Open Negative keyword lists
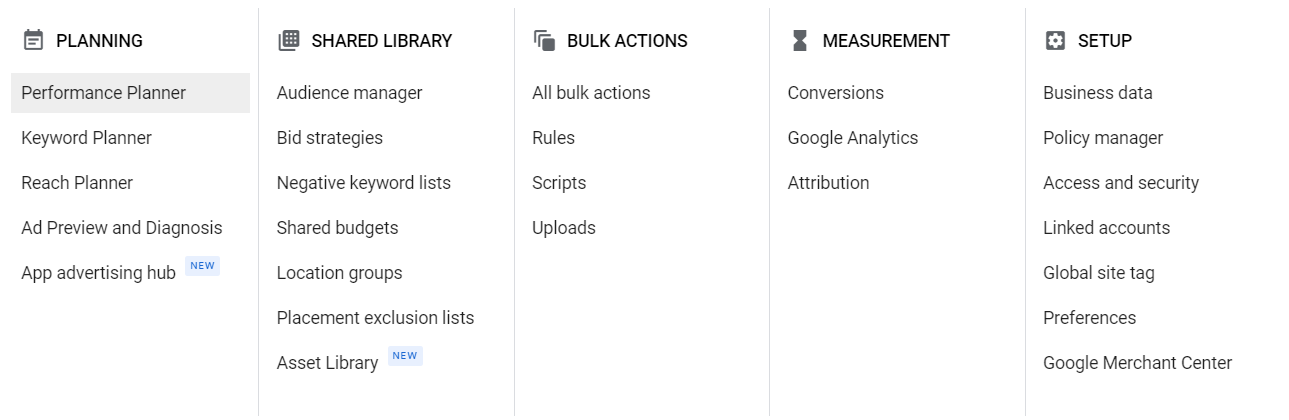This screenshot has height=420, width=1289. click(364, 183)
